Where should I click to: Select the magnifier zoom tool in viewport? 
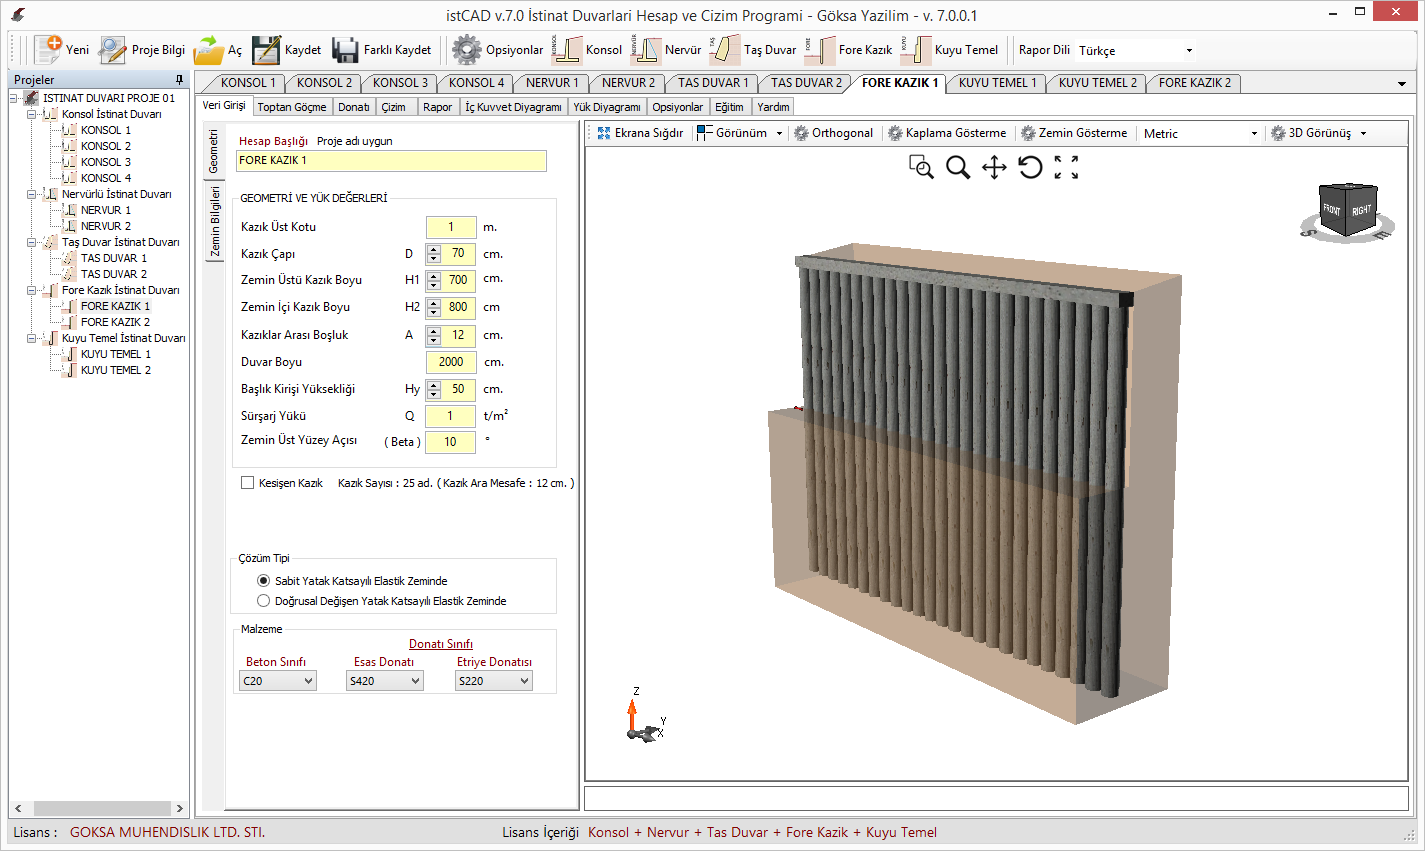pyautogui.click(x=958, y=167)
